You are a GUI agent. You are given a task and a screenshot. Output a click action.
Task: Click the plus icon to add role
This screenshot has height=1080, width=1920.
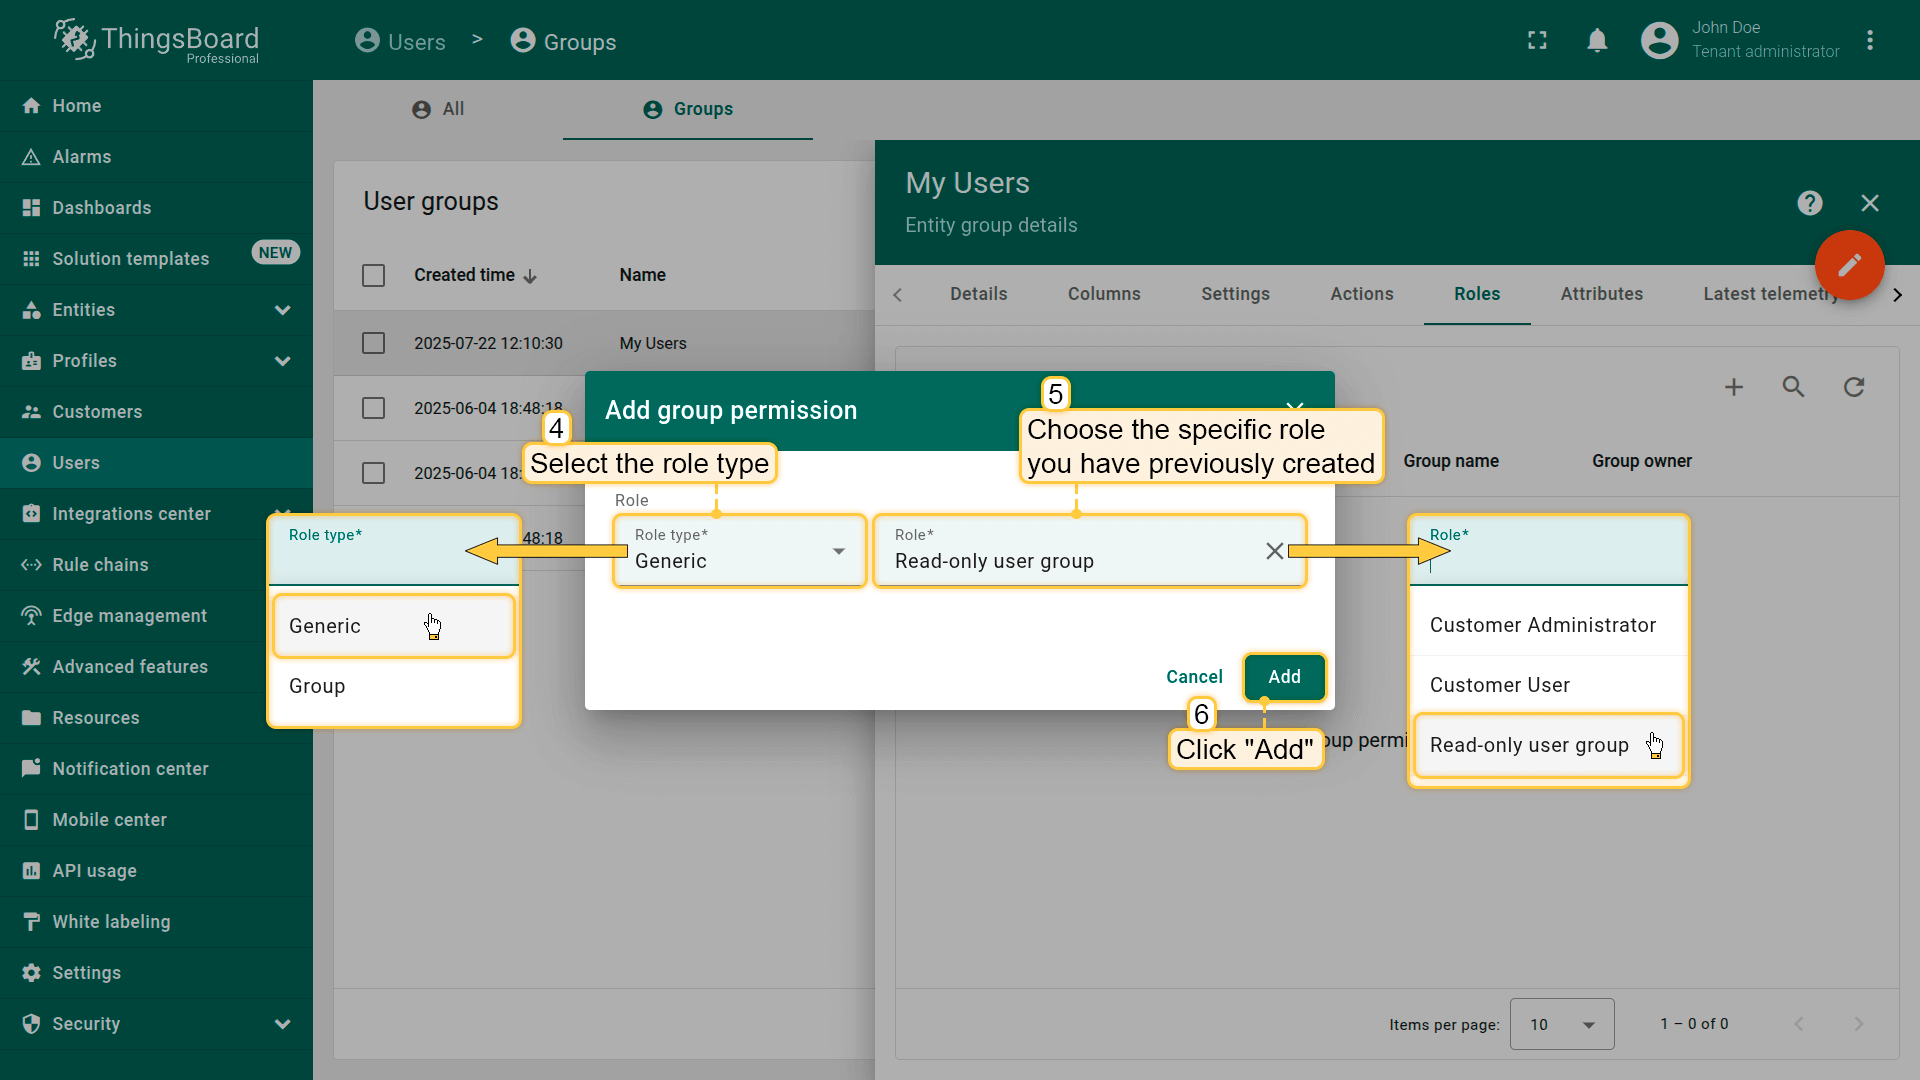point(1734,387)
